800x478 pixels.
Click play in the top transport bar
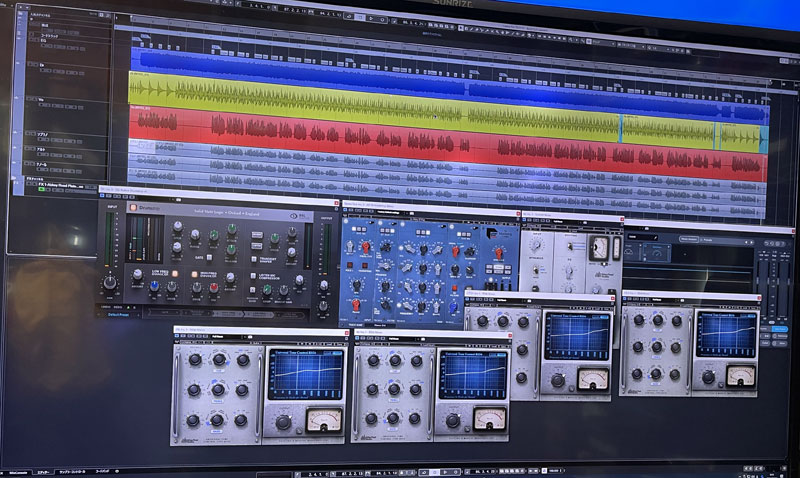(371, 18)
